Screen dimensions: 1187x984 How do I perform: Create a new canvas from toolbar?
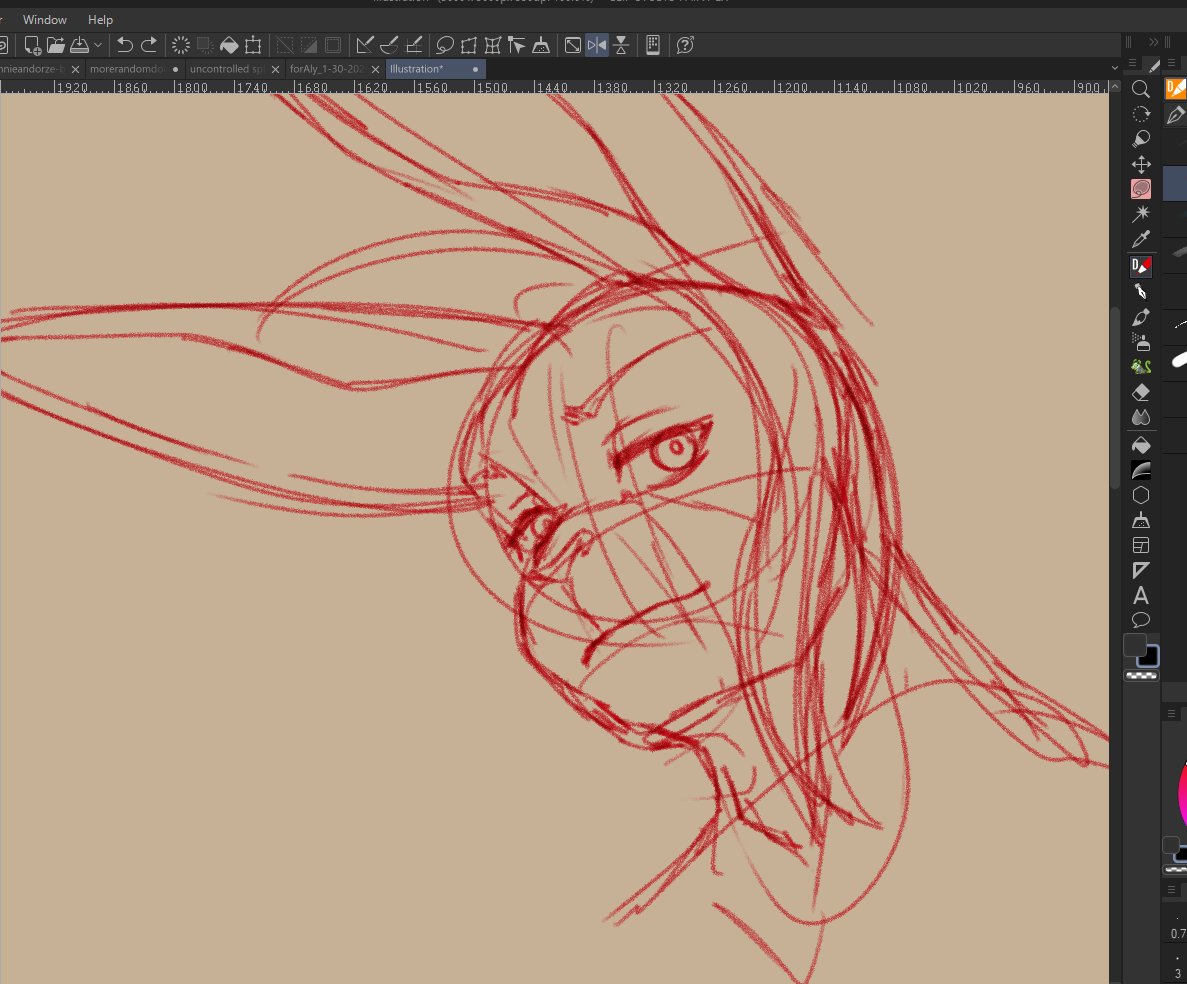[32, 45]
